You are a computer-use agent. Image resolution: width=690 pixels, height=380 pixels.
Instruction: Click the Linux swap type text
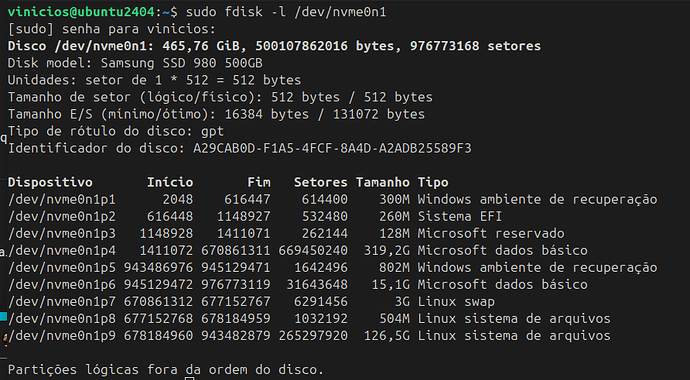(x=456, y=302)
